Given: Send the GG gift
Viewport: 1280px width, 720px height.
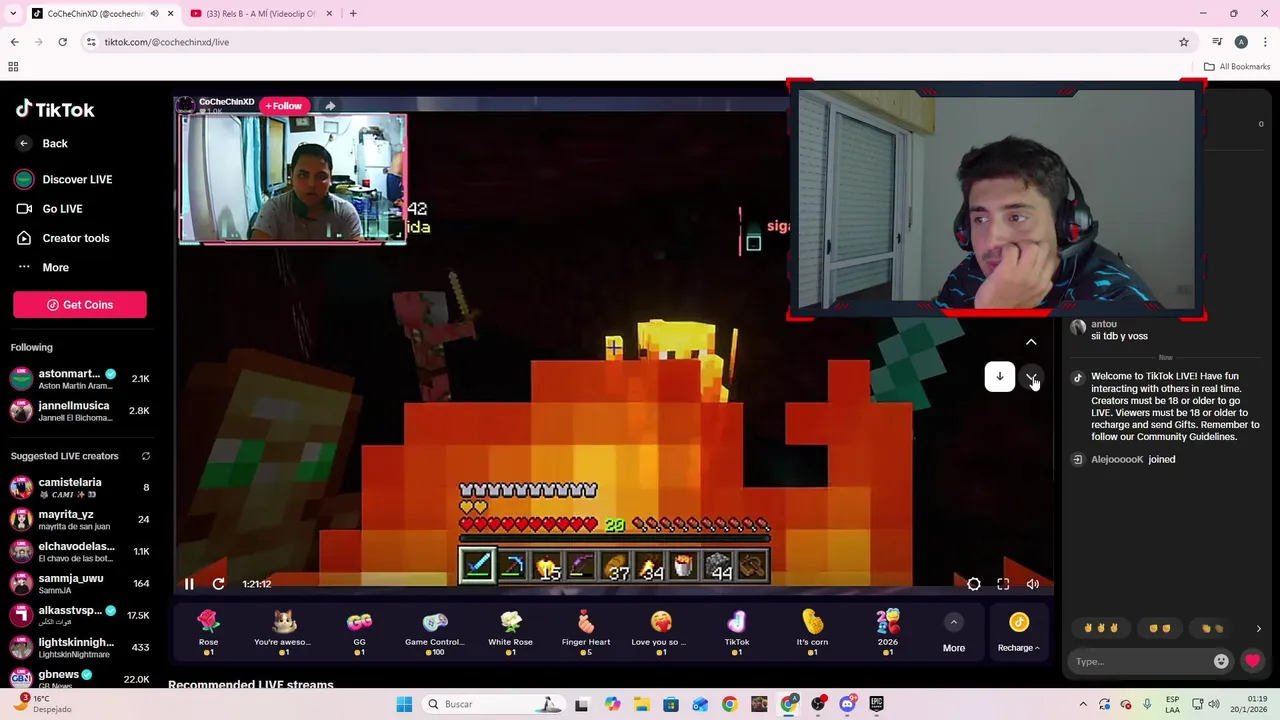Looking at the screenshot, I should click(359, 633).
